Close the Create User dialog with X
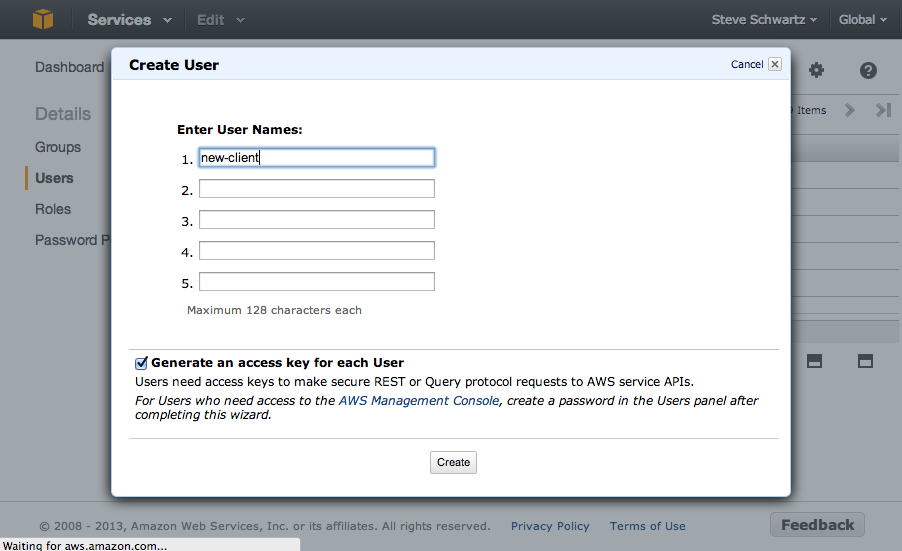 775,64
